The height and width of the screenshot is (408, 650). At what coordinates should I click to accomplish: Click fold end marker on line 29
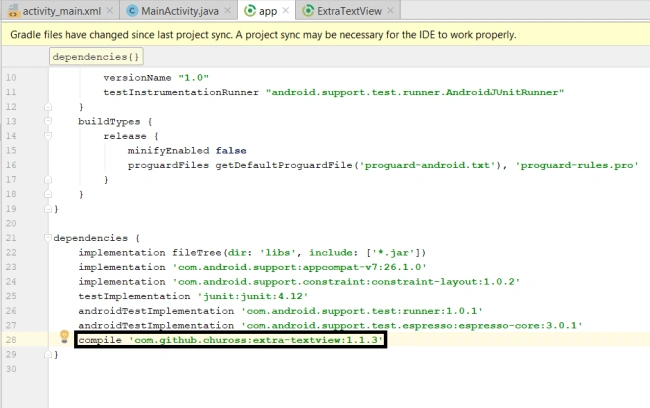(48, 355)
